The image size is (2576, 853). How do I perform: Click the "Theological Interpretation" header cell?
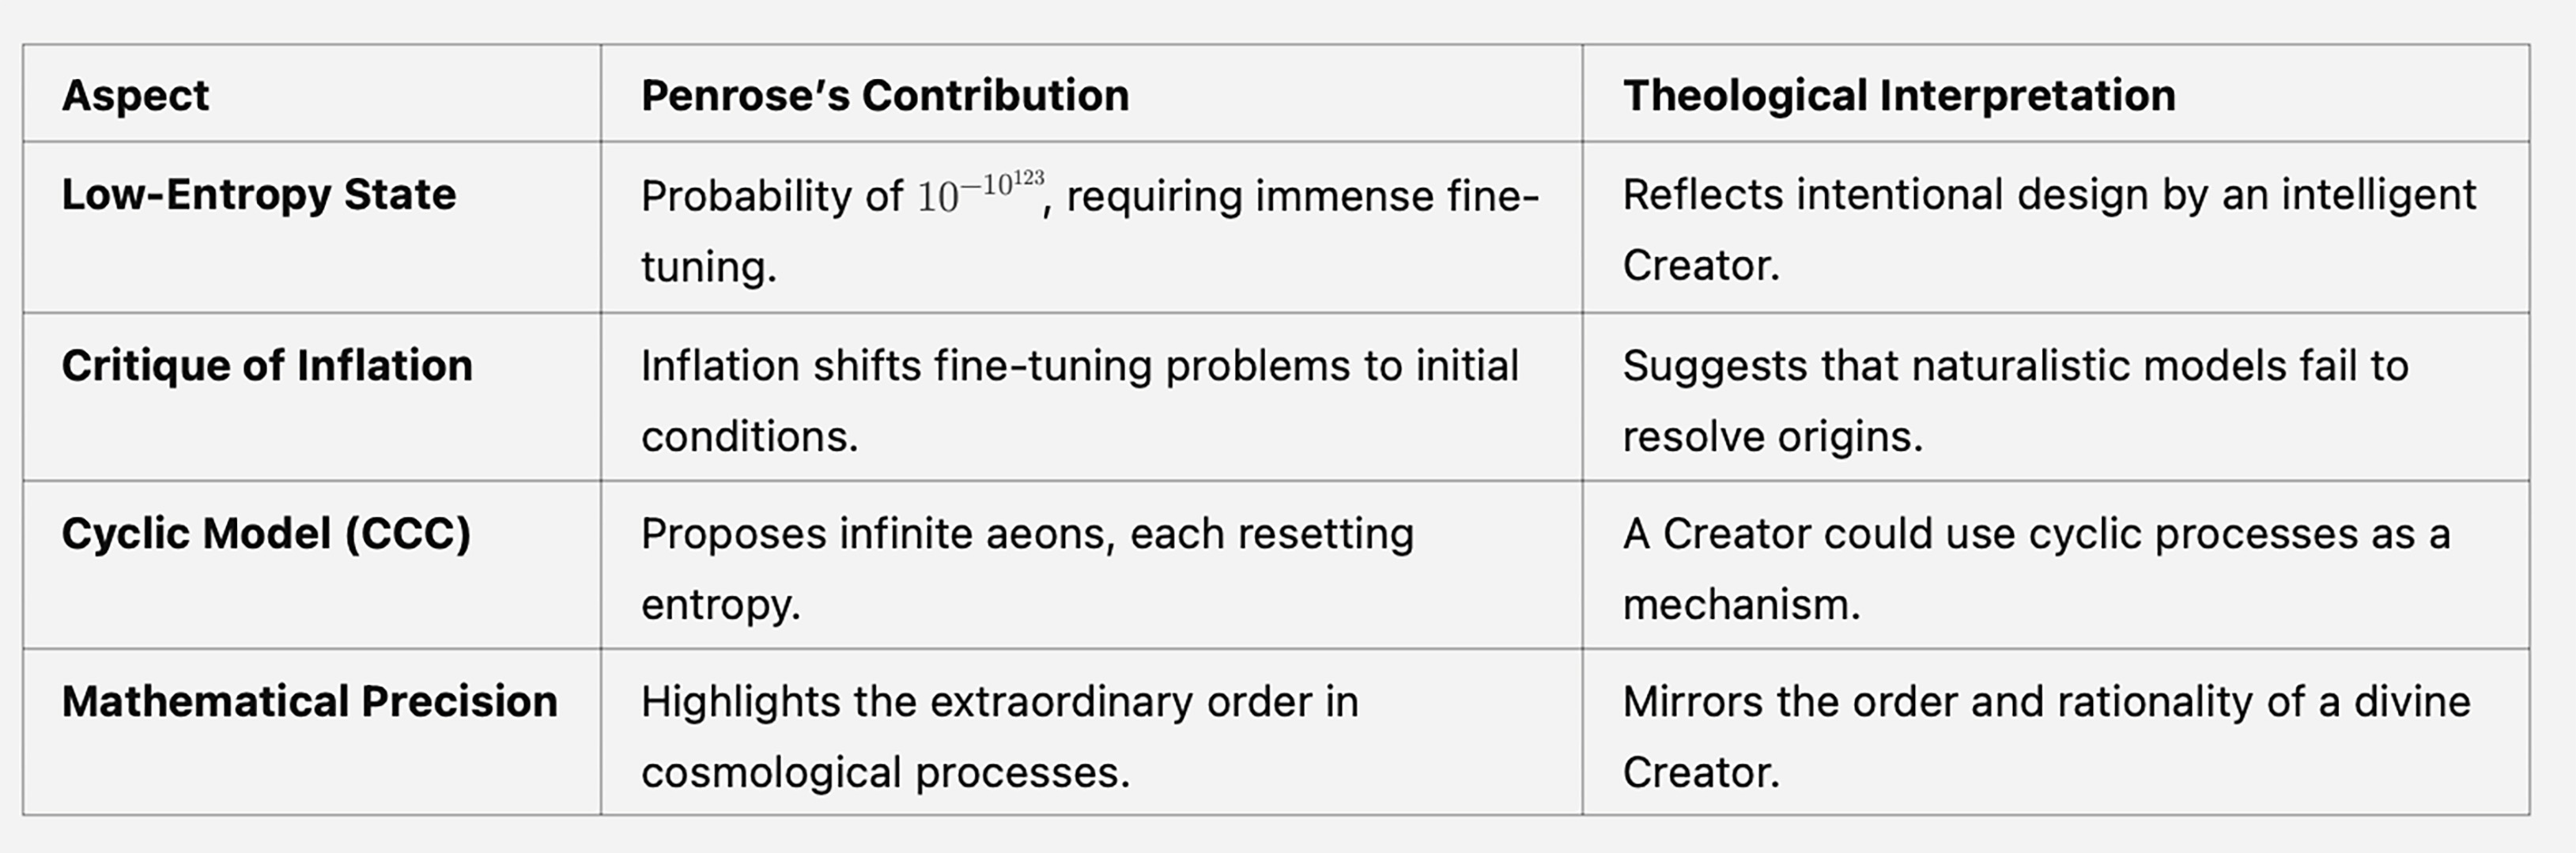pyautogui.click(x=1899, y=96)
